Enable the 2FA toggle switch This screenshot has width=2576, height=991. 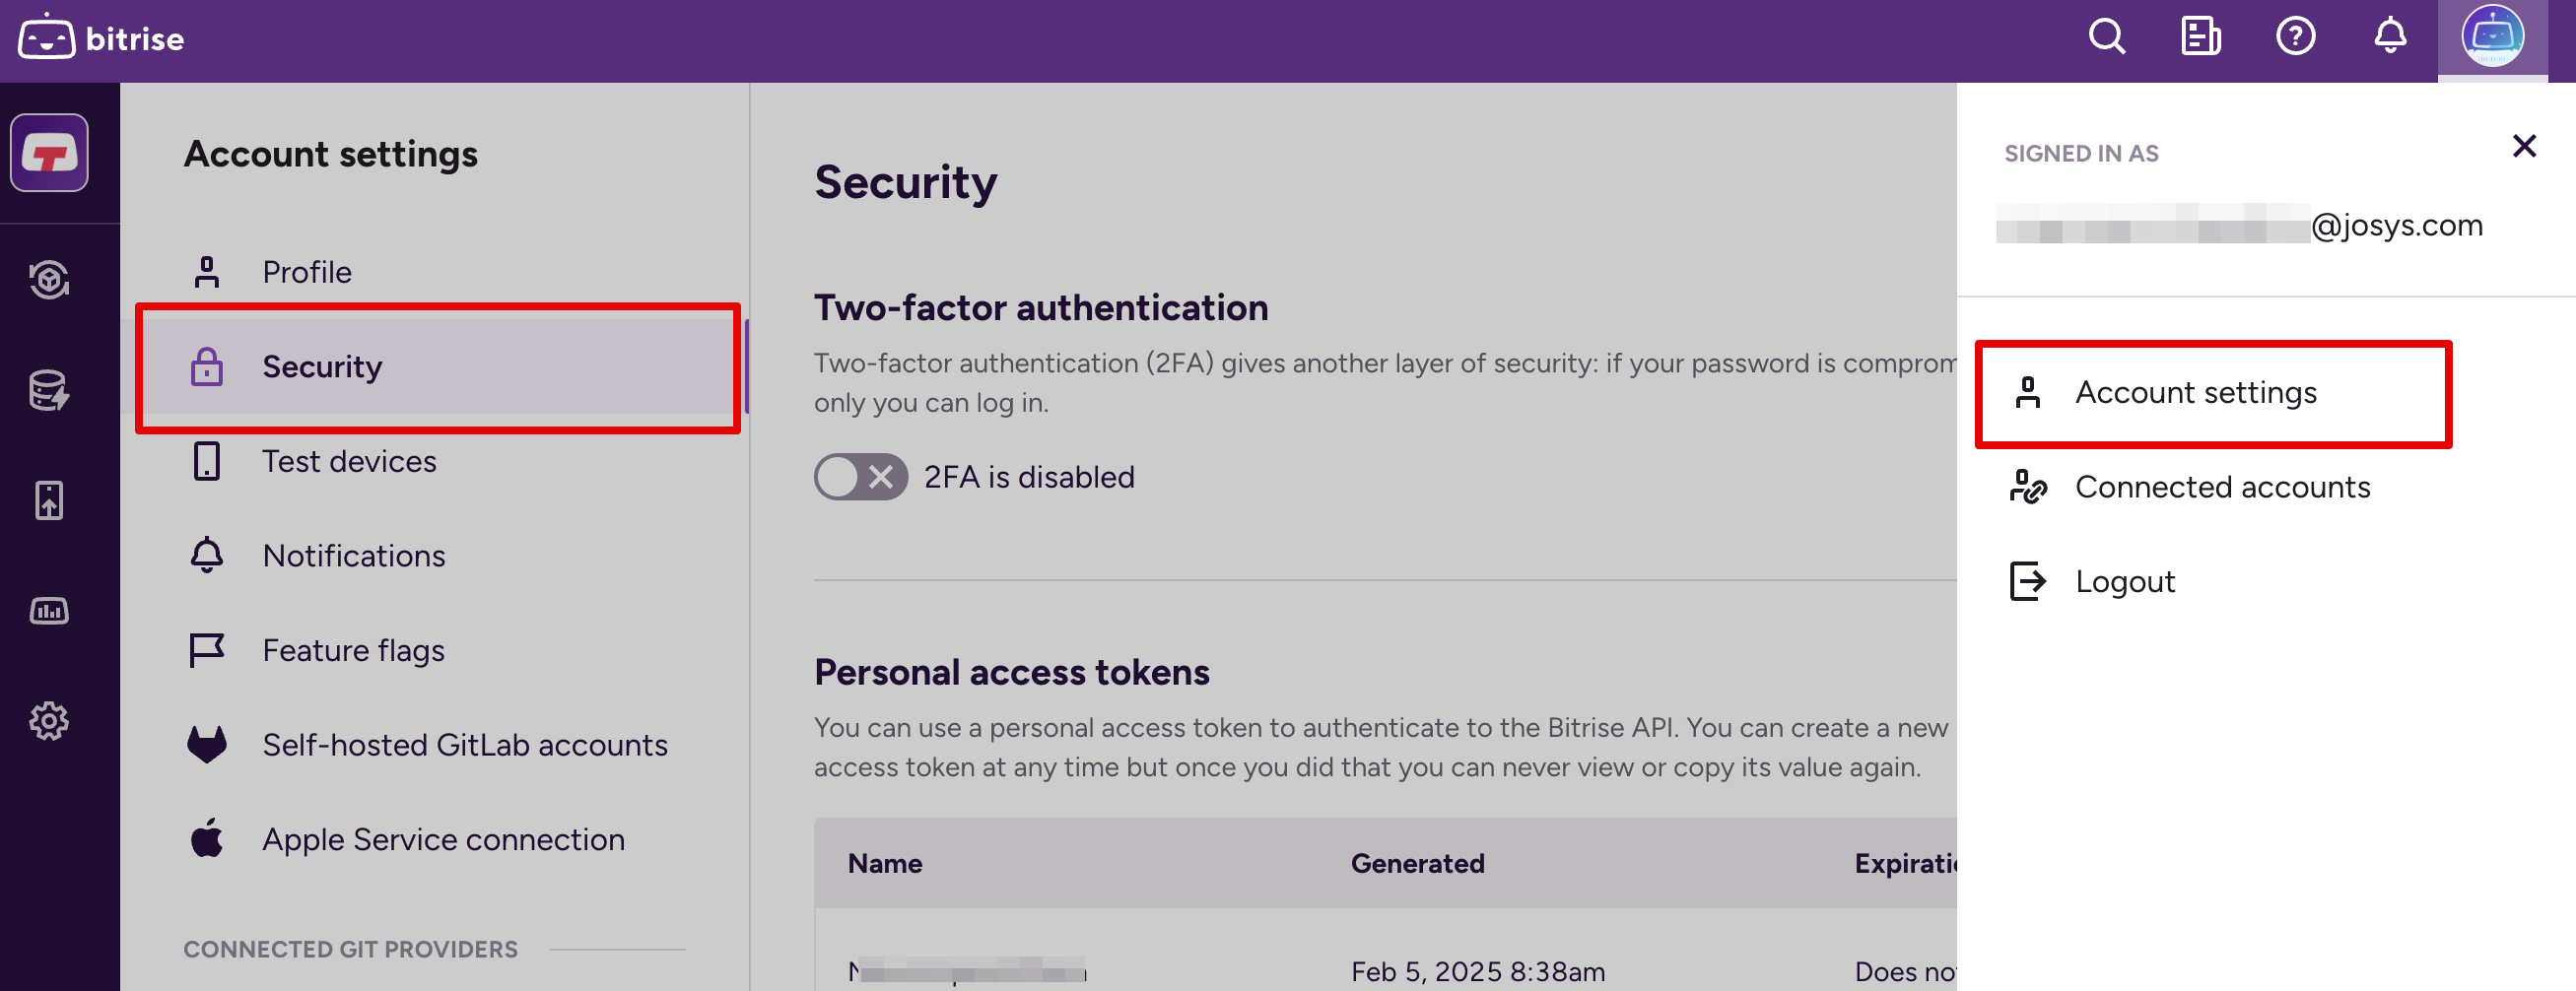[860, 477]
